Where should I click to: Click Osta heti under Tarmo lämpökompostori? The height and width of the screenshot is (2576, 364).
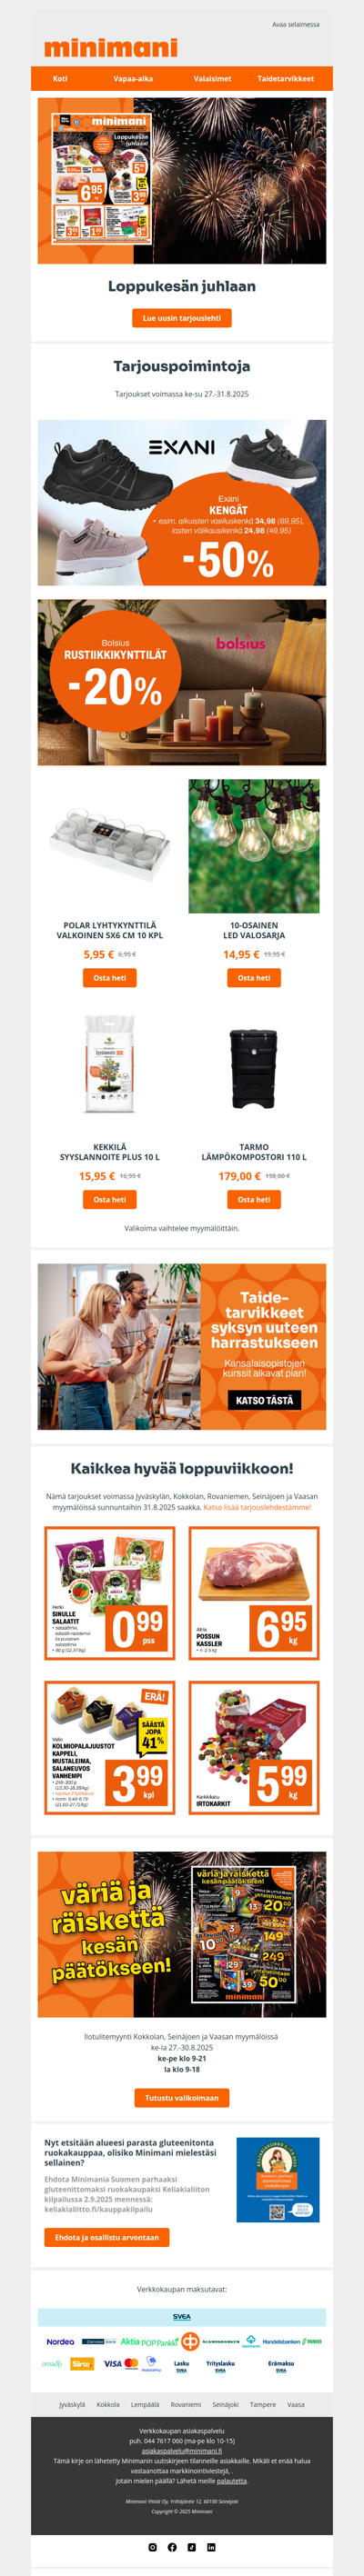254,1199
